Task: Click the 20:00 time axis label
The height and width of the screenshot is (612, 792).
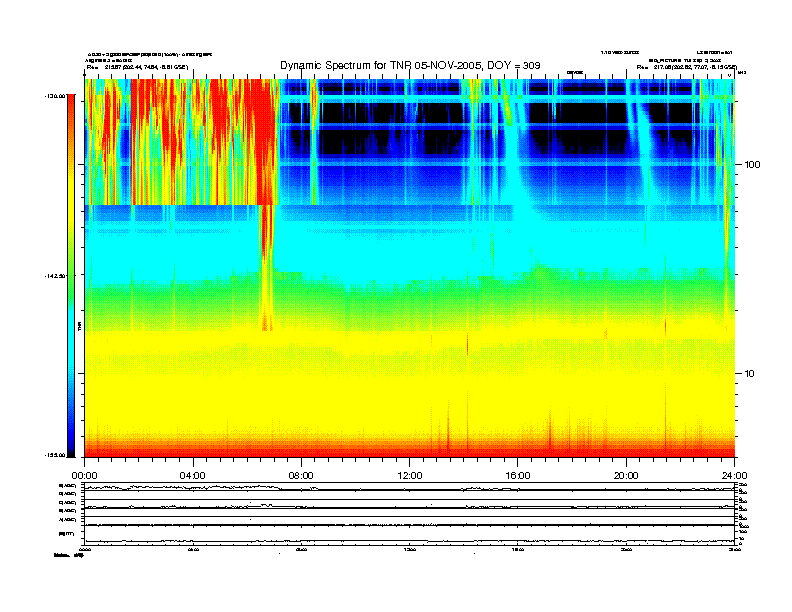Action: pyautogui.click(x=626, y=476)
